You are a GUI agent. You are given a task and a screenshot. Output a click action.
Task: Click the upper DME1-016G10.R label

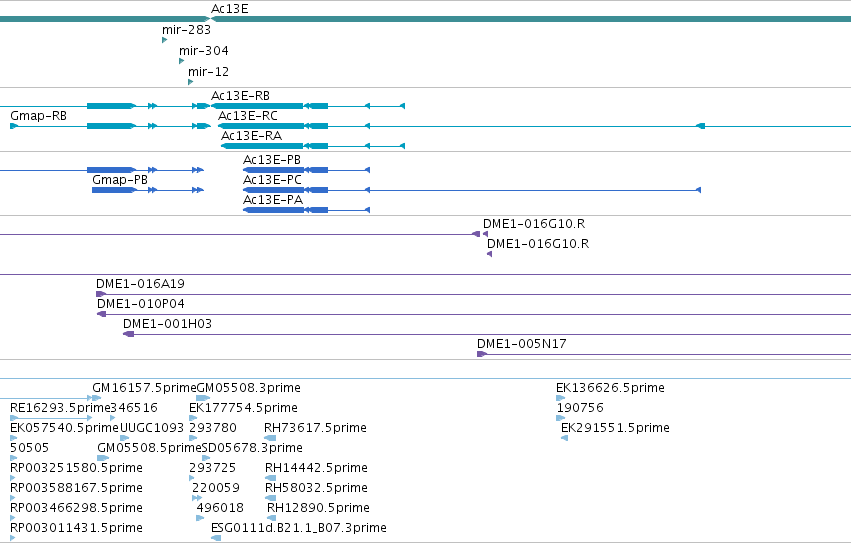(x=534, y=224)
